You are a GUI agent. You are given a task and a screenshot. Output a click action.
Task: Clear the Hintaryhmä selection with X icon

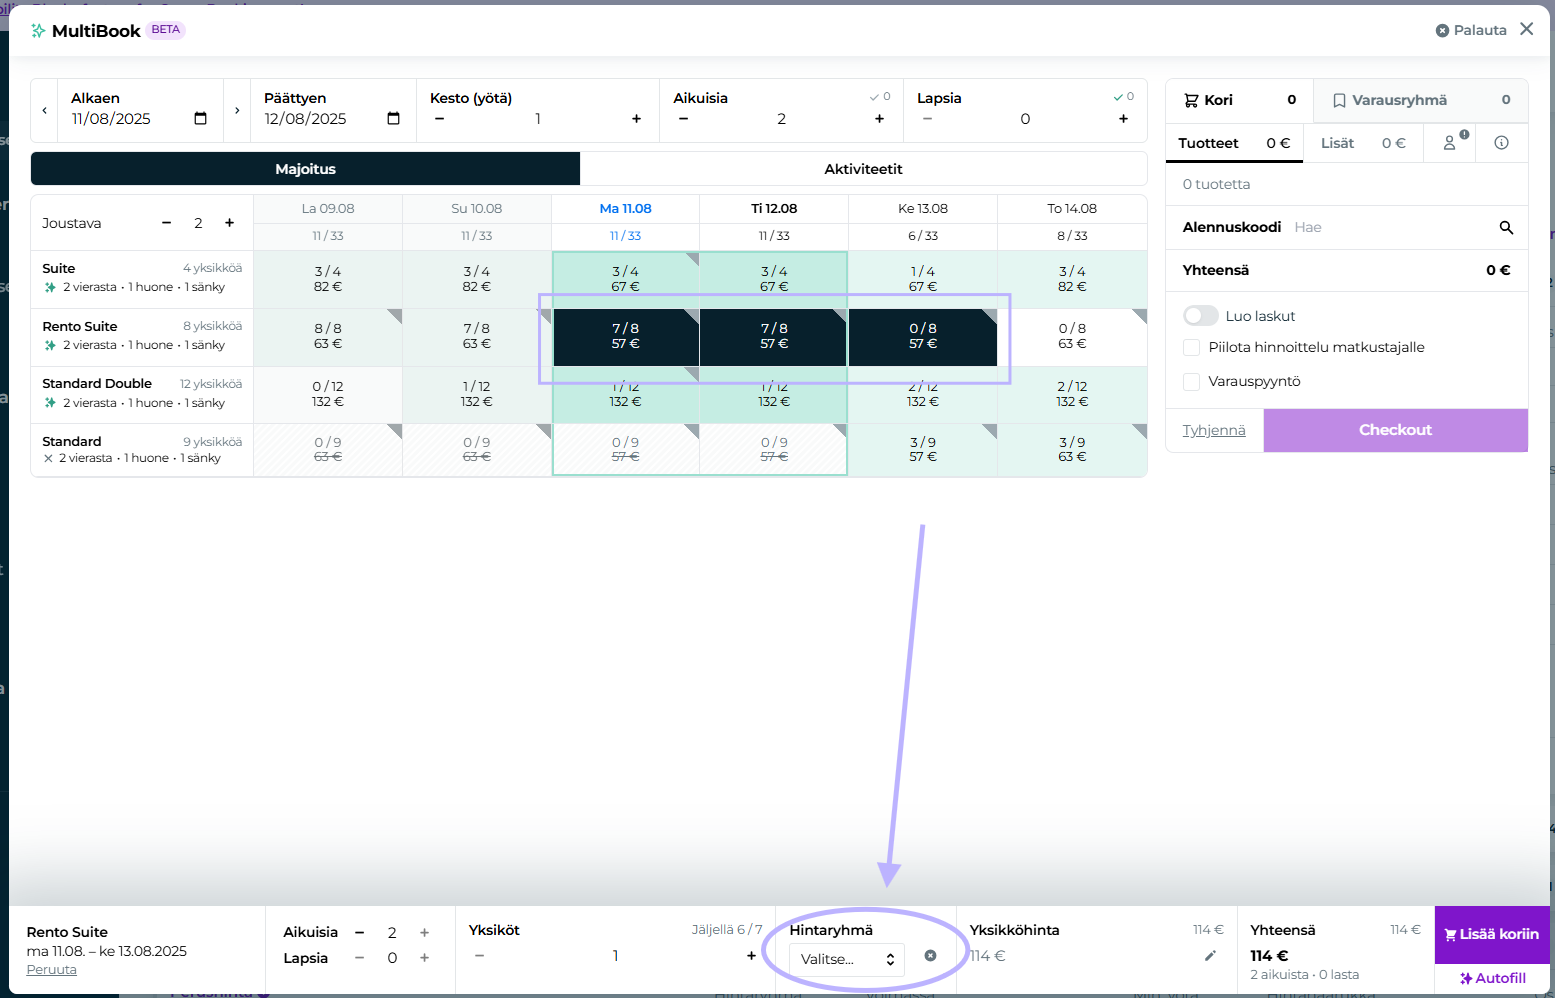[x=930, y=956]
